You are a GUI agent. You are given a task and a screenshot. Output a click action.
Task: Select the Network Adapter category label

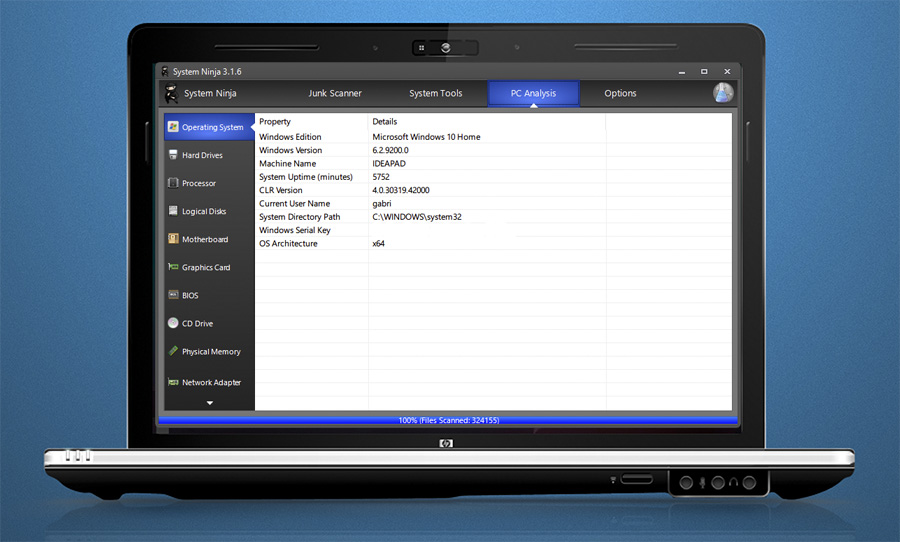point(211,382)
